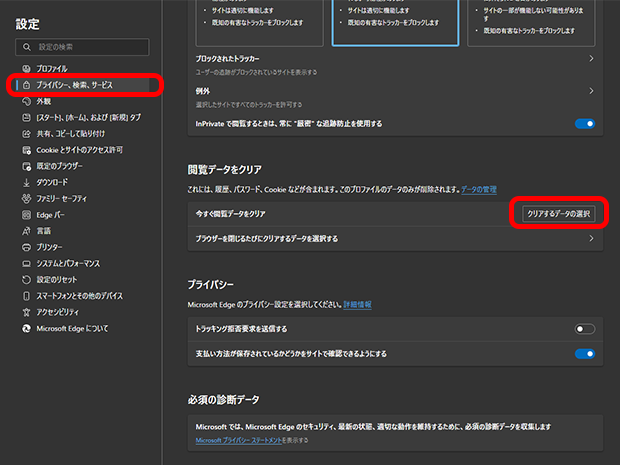620x465 pixels.
Task: Expand 例外 row chevron
Action: 591,91
